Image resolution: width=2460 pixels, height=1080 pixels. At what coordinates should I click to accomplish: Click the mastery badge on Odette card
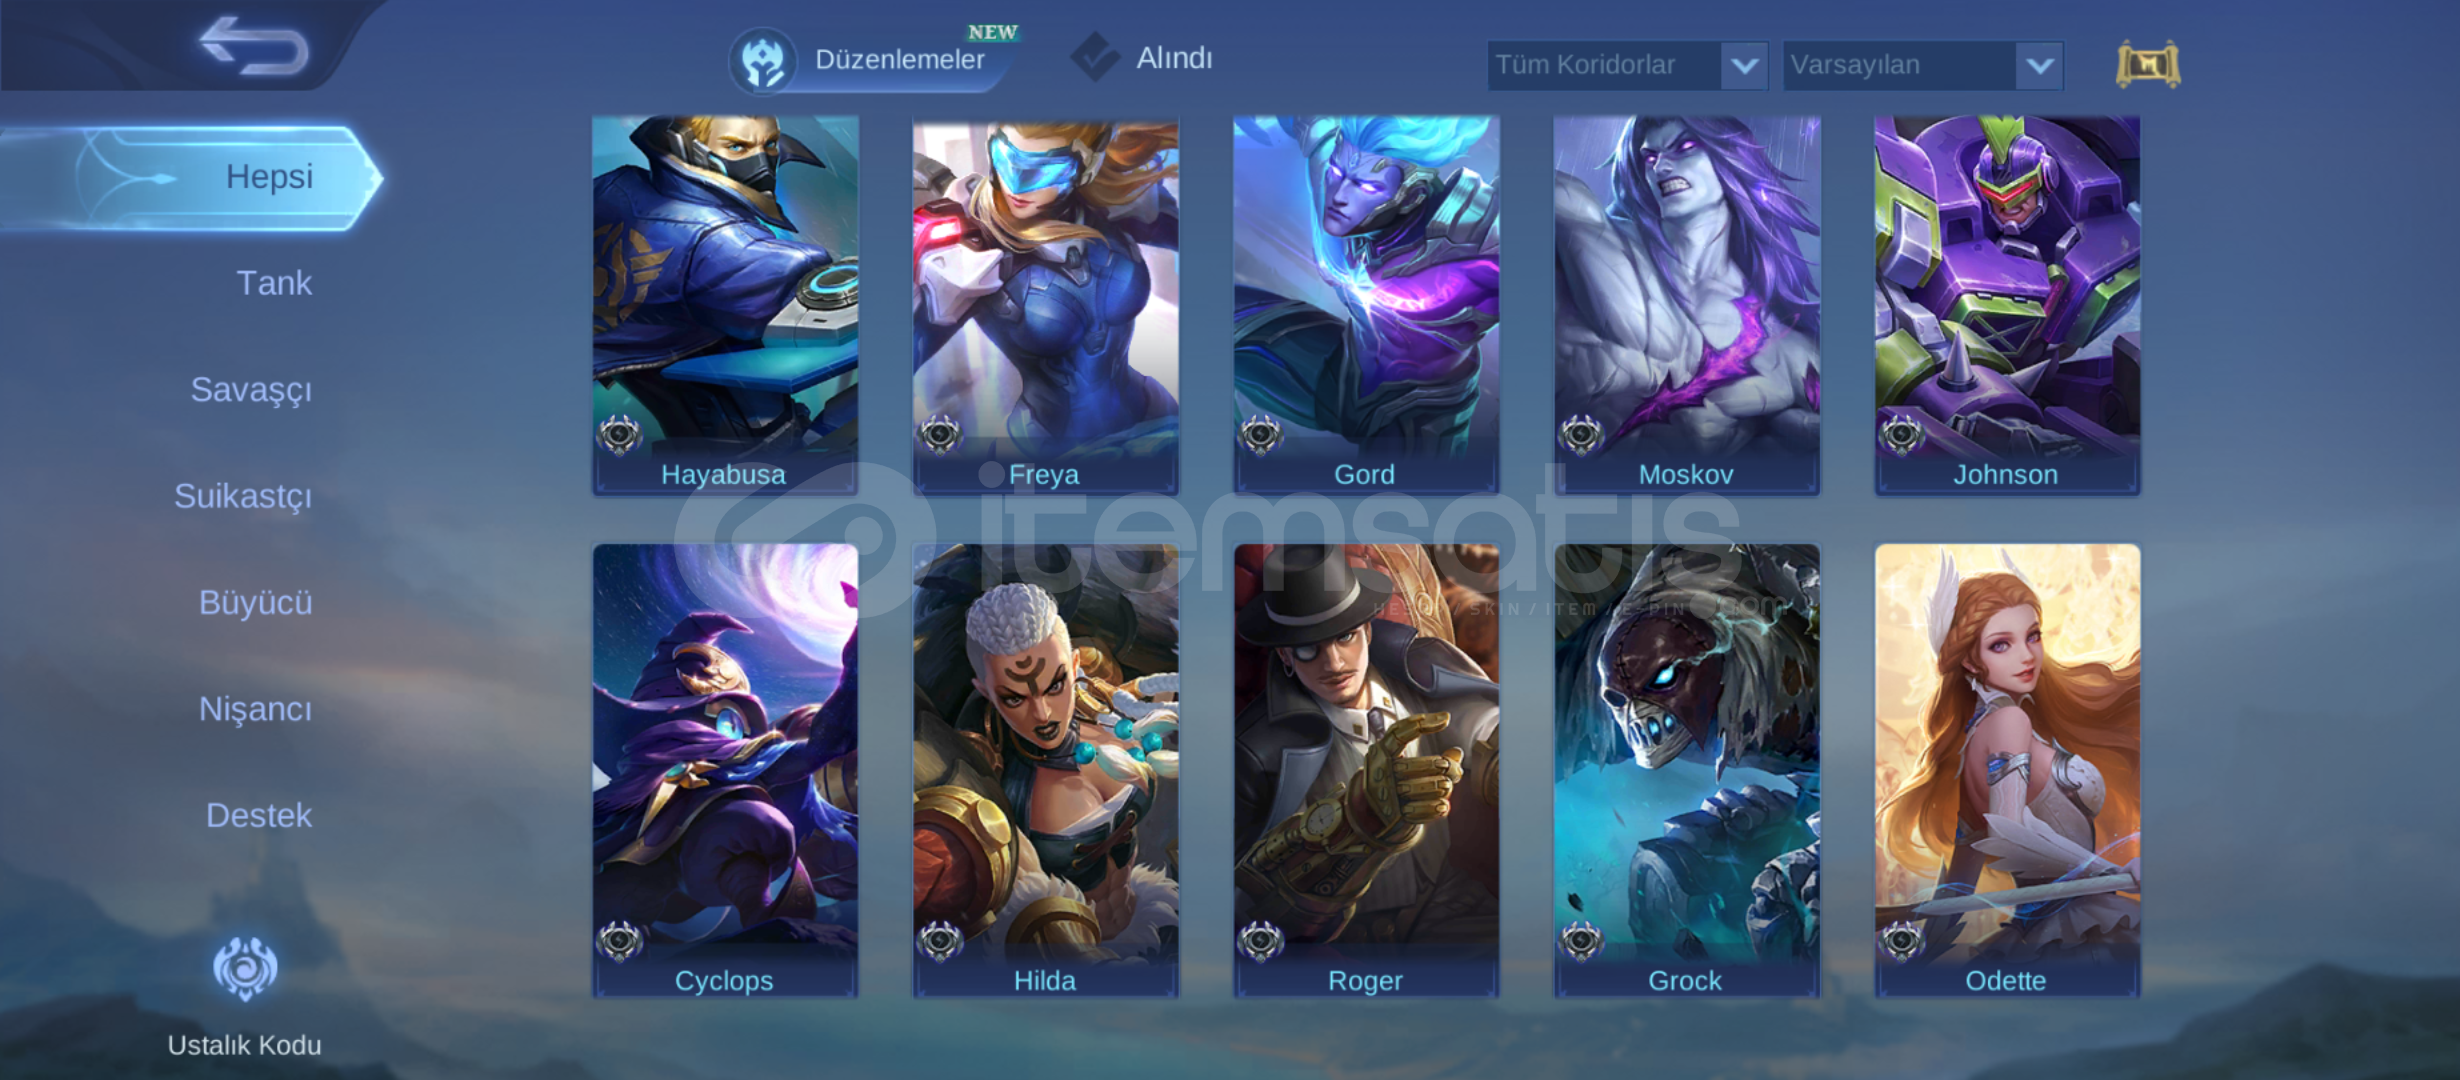click(1901, 941)
